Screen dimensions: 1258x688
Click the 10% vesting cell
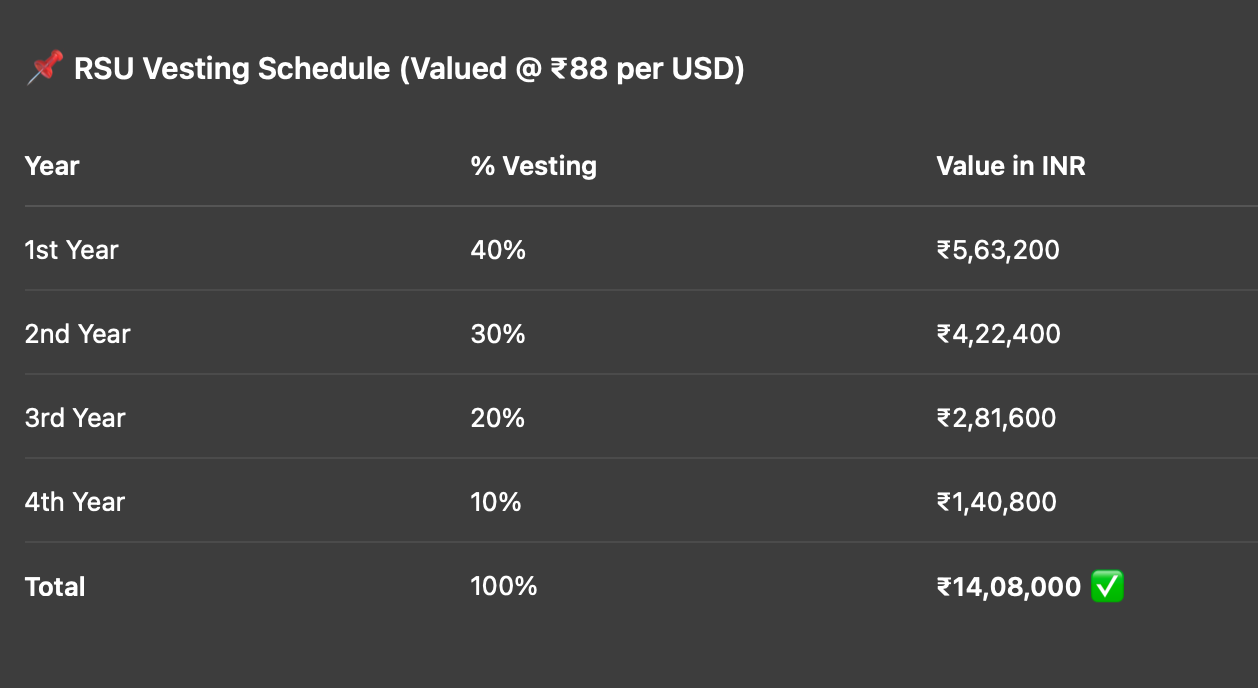tap(496, 502)
